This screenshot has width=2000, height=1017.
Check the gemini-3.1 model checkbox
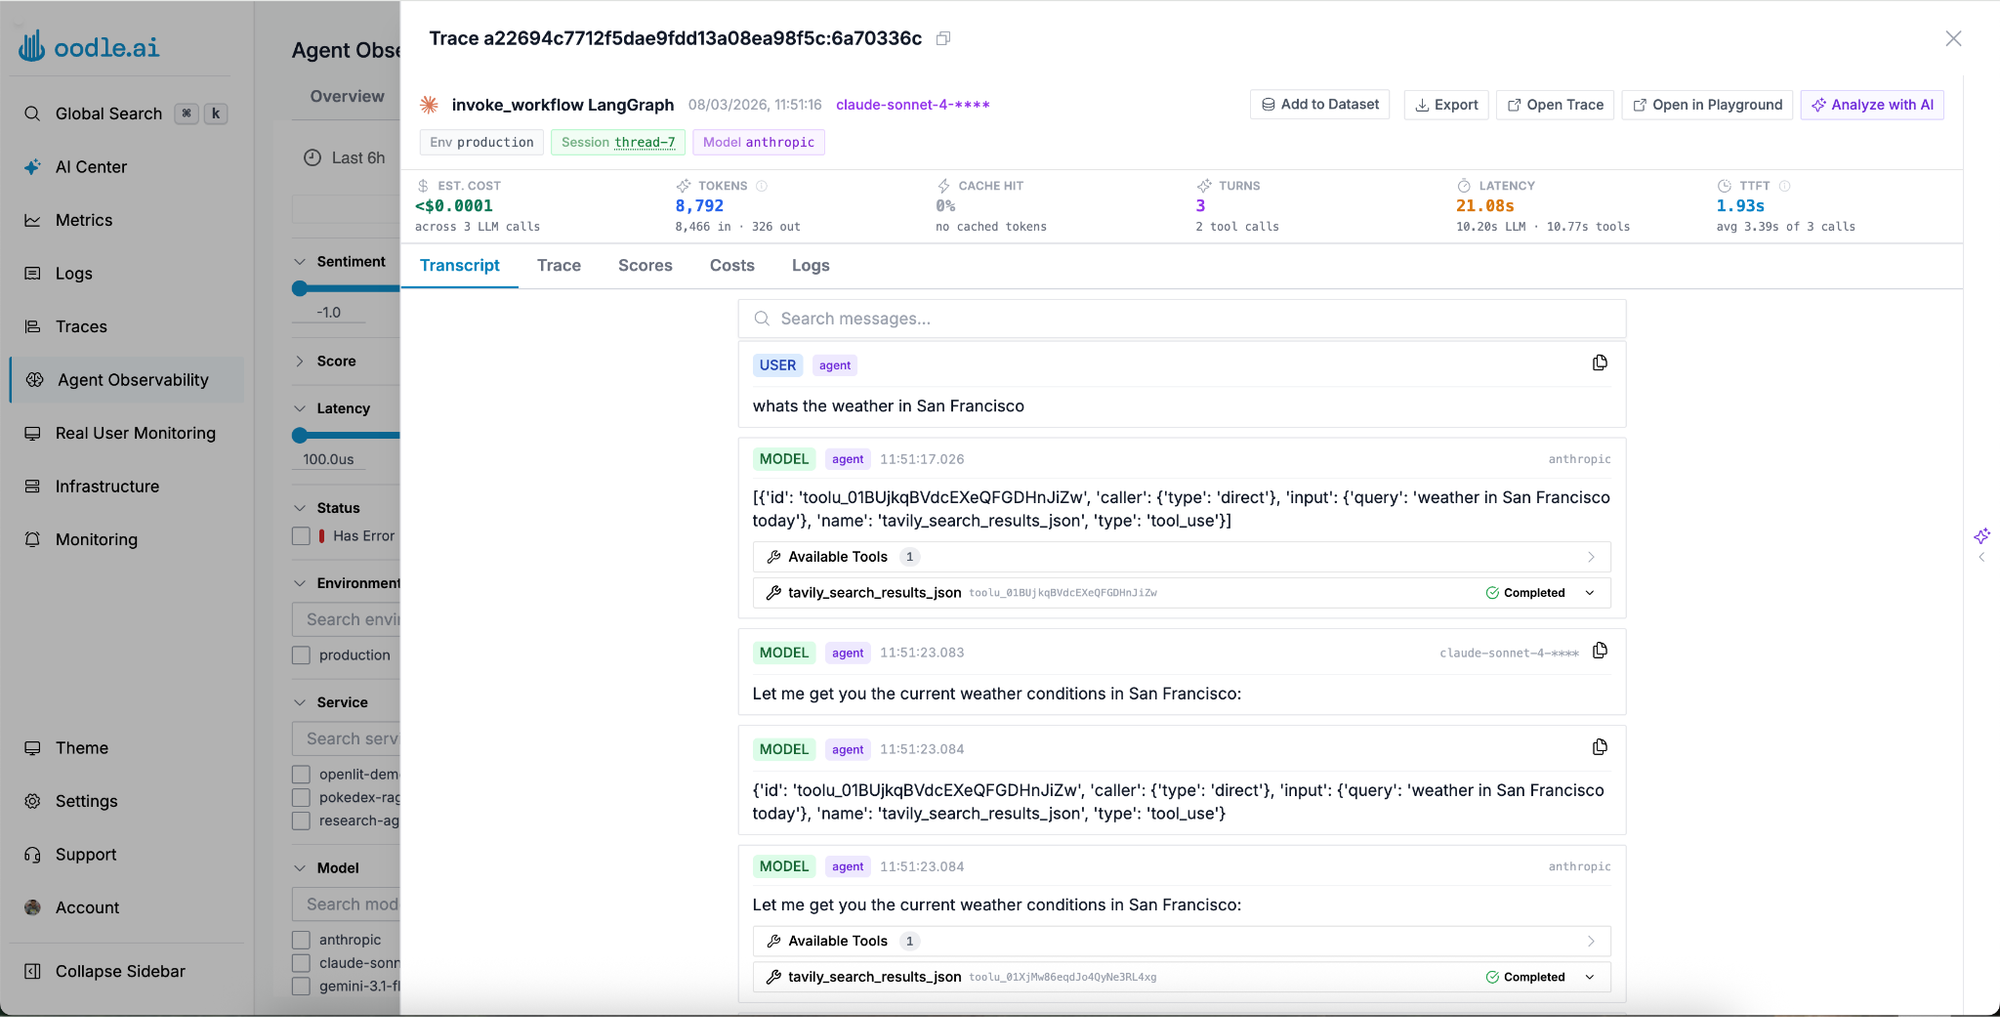point(301,986)
